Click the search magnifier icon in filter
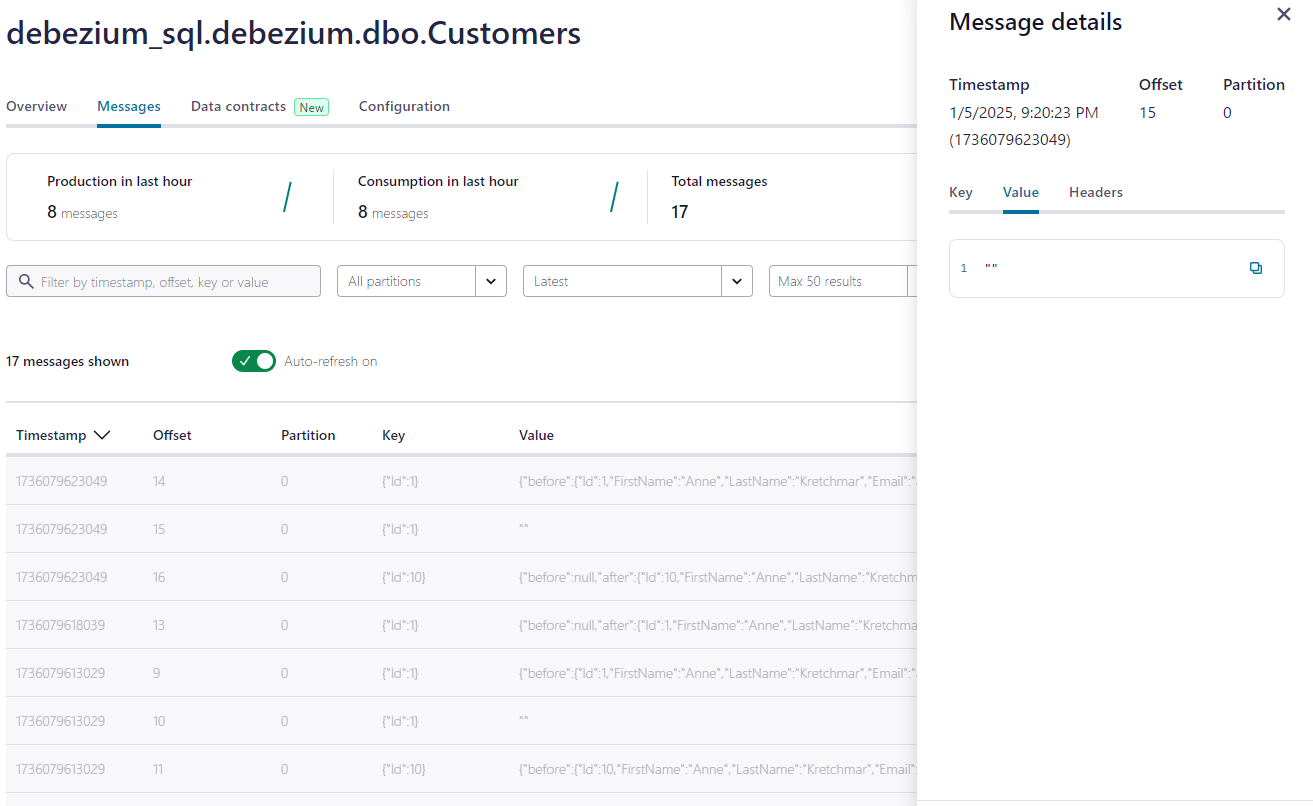Image resolution: width=1313 pixels, height=806 pixels. (x=26, y=282)
